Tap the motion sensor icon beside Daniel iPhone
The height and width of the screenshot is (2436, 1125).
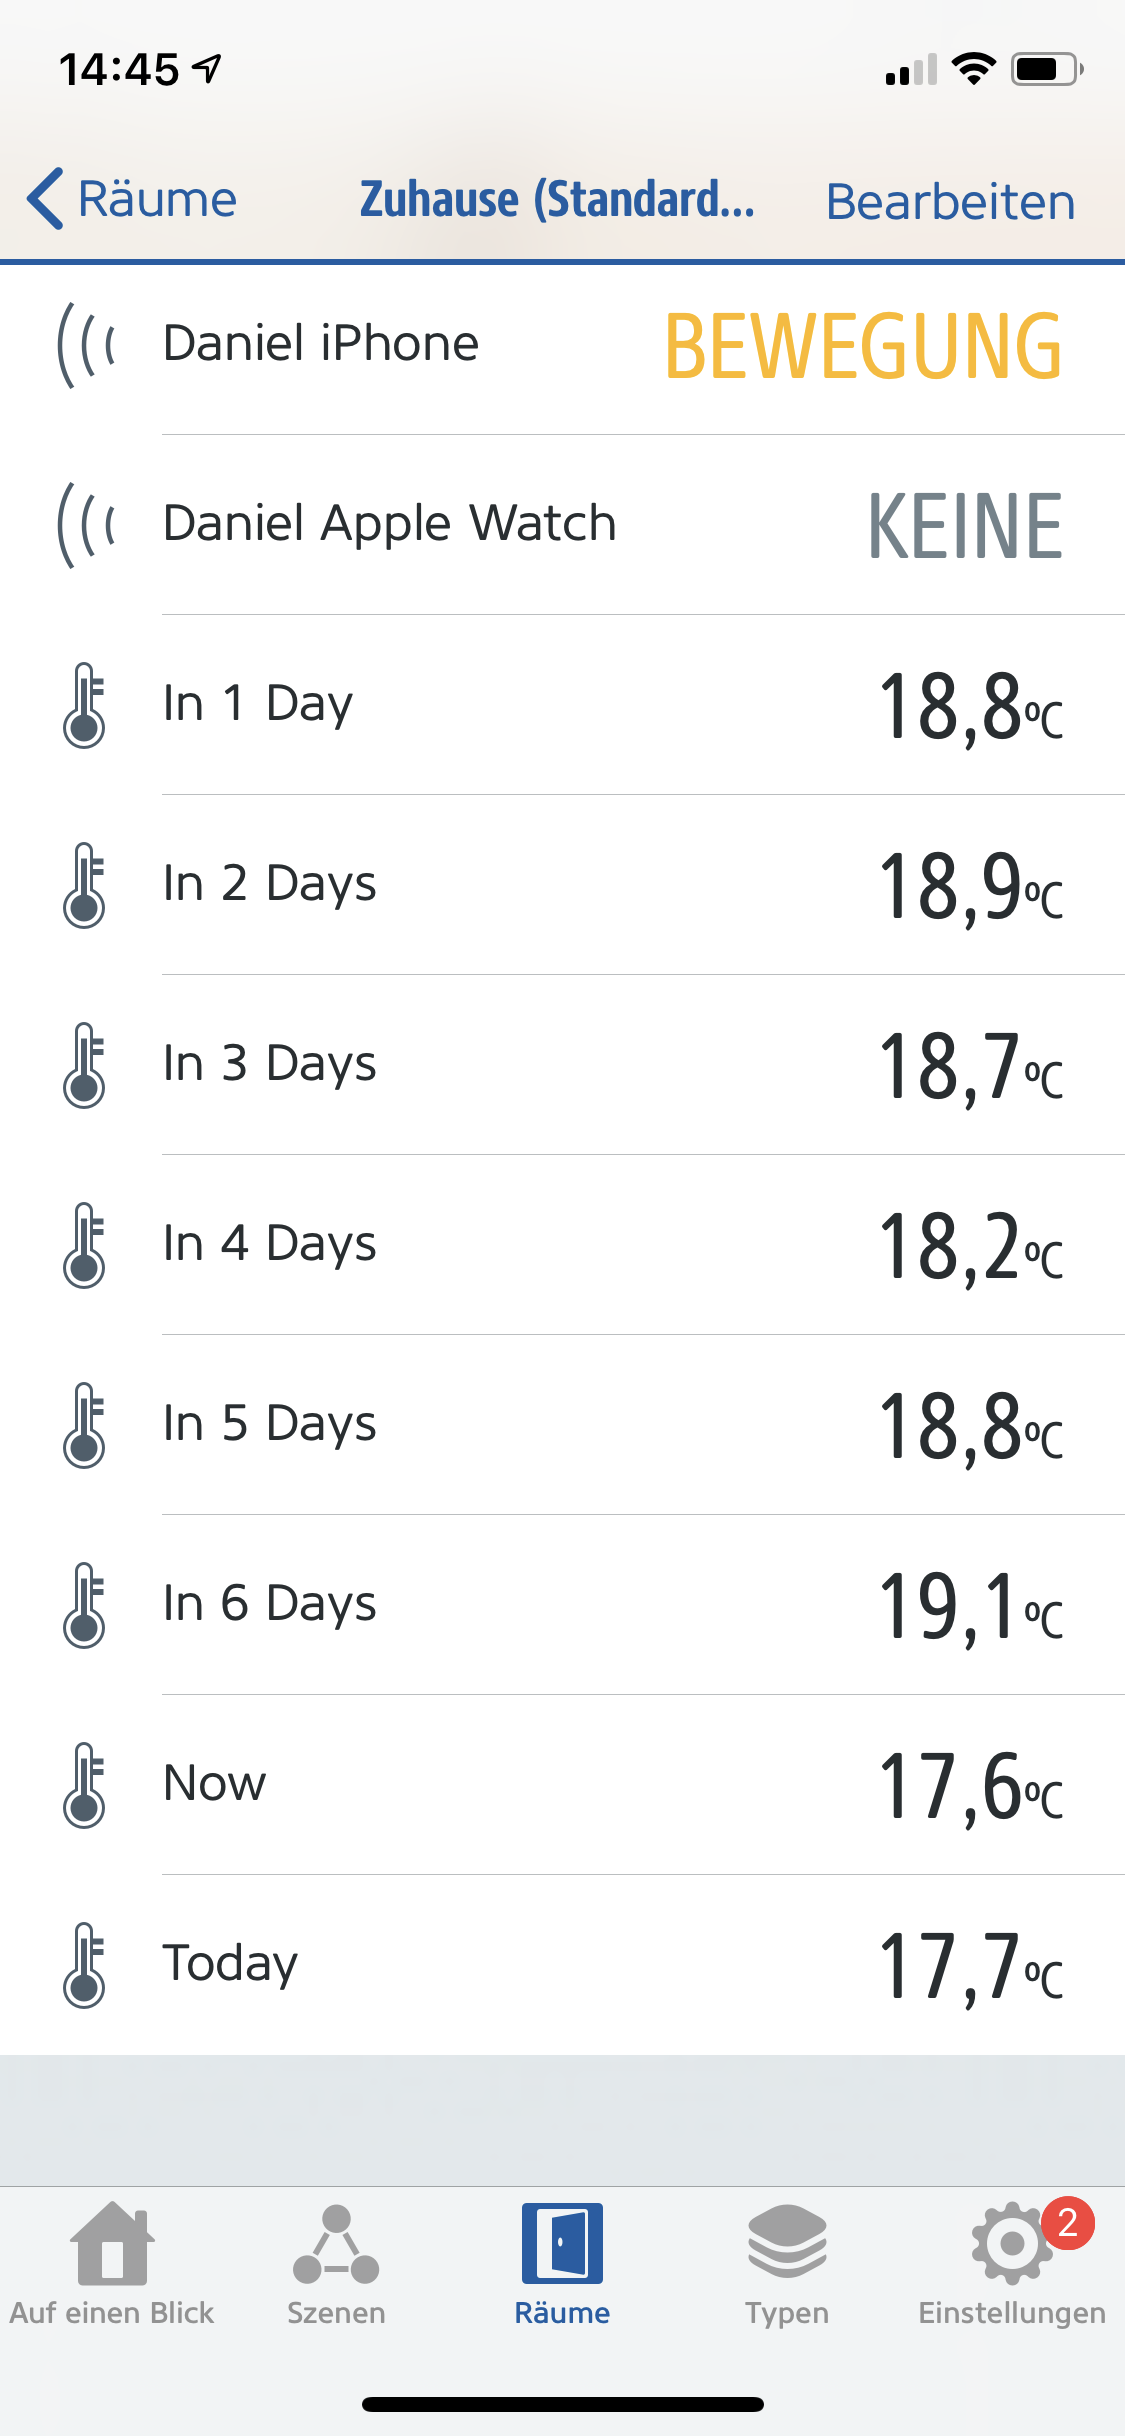tap(85, 344)
